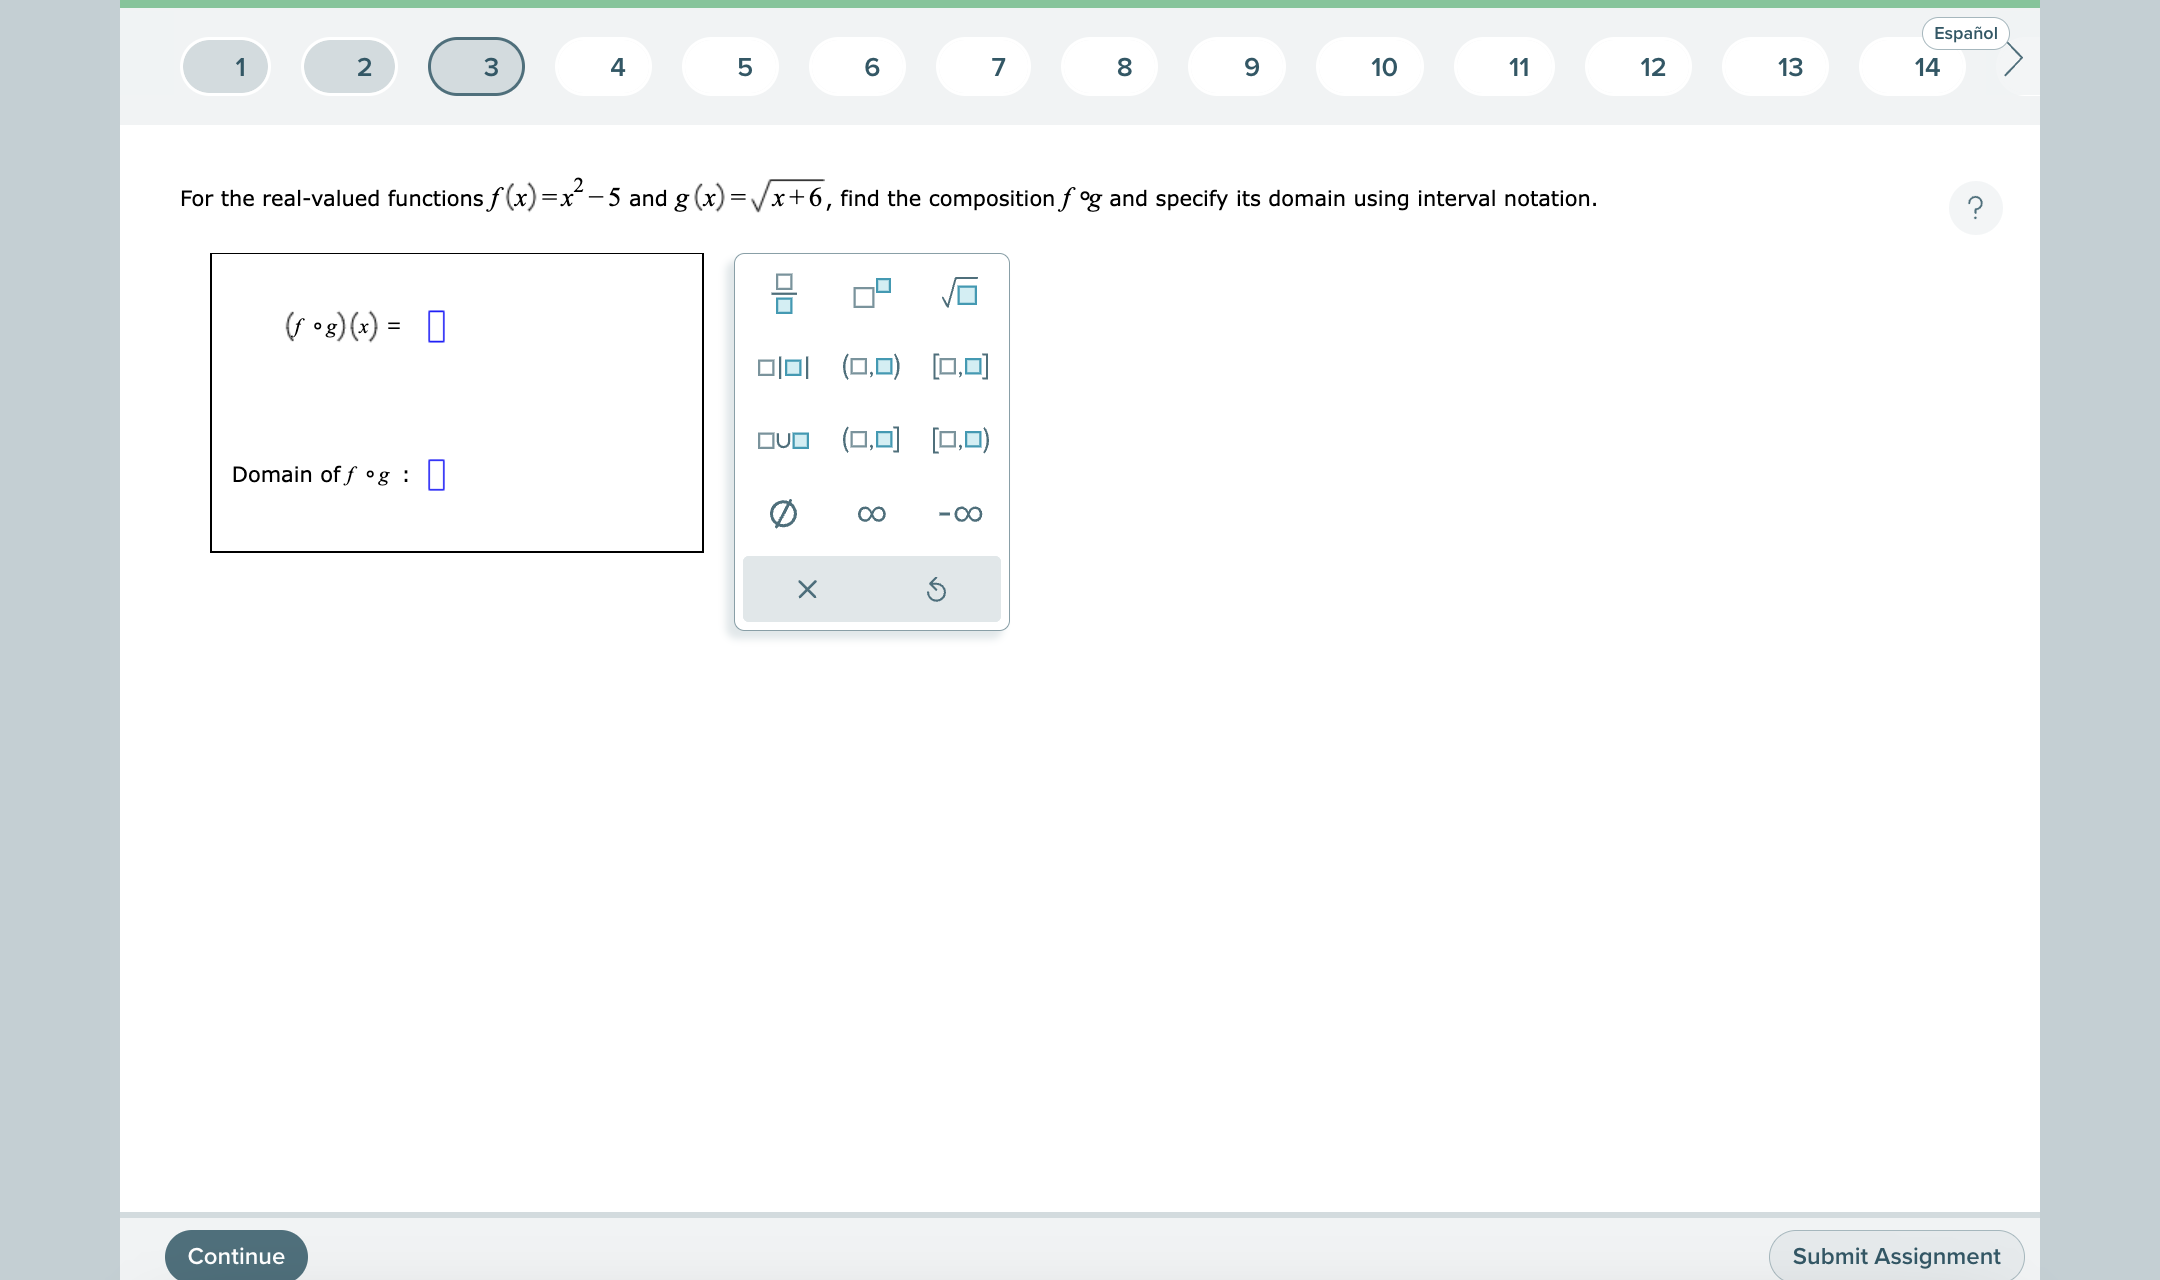Insert a square root symbol
Image resolution: width=2160 pixels, height=1280 pixels.
[x=959, y=292]
